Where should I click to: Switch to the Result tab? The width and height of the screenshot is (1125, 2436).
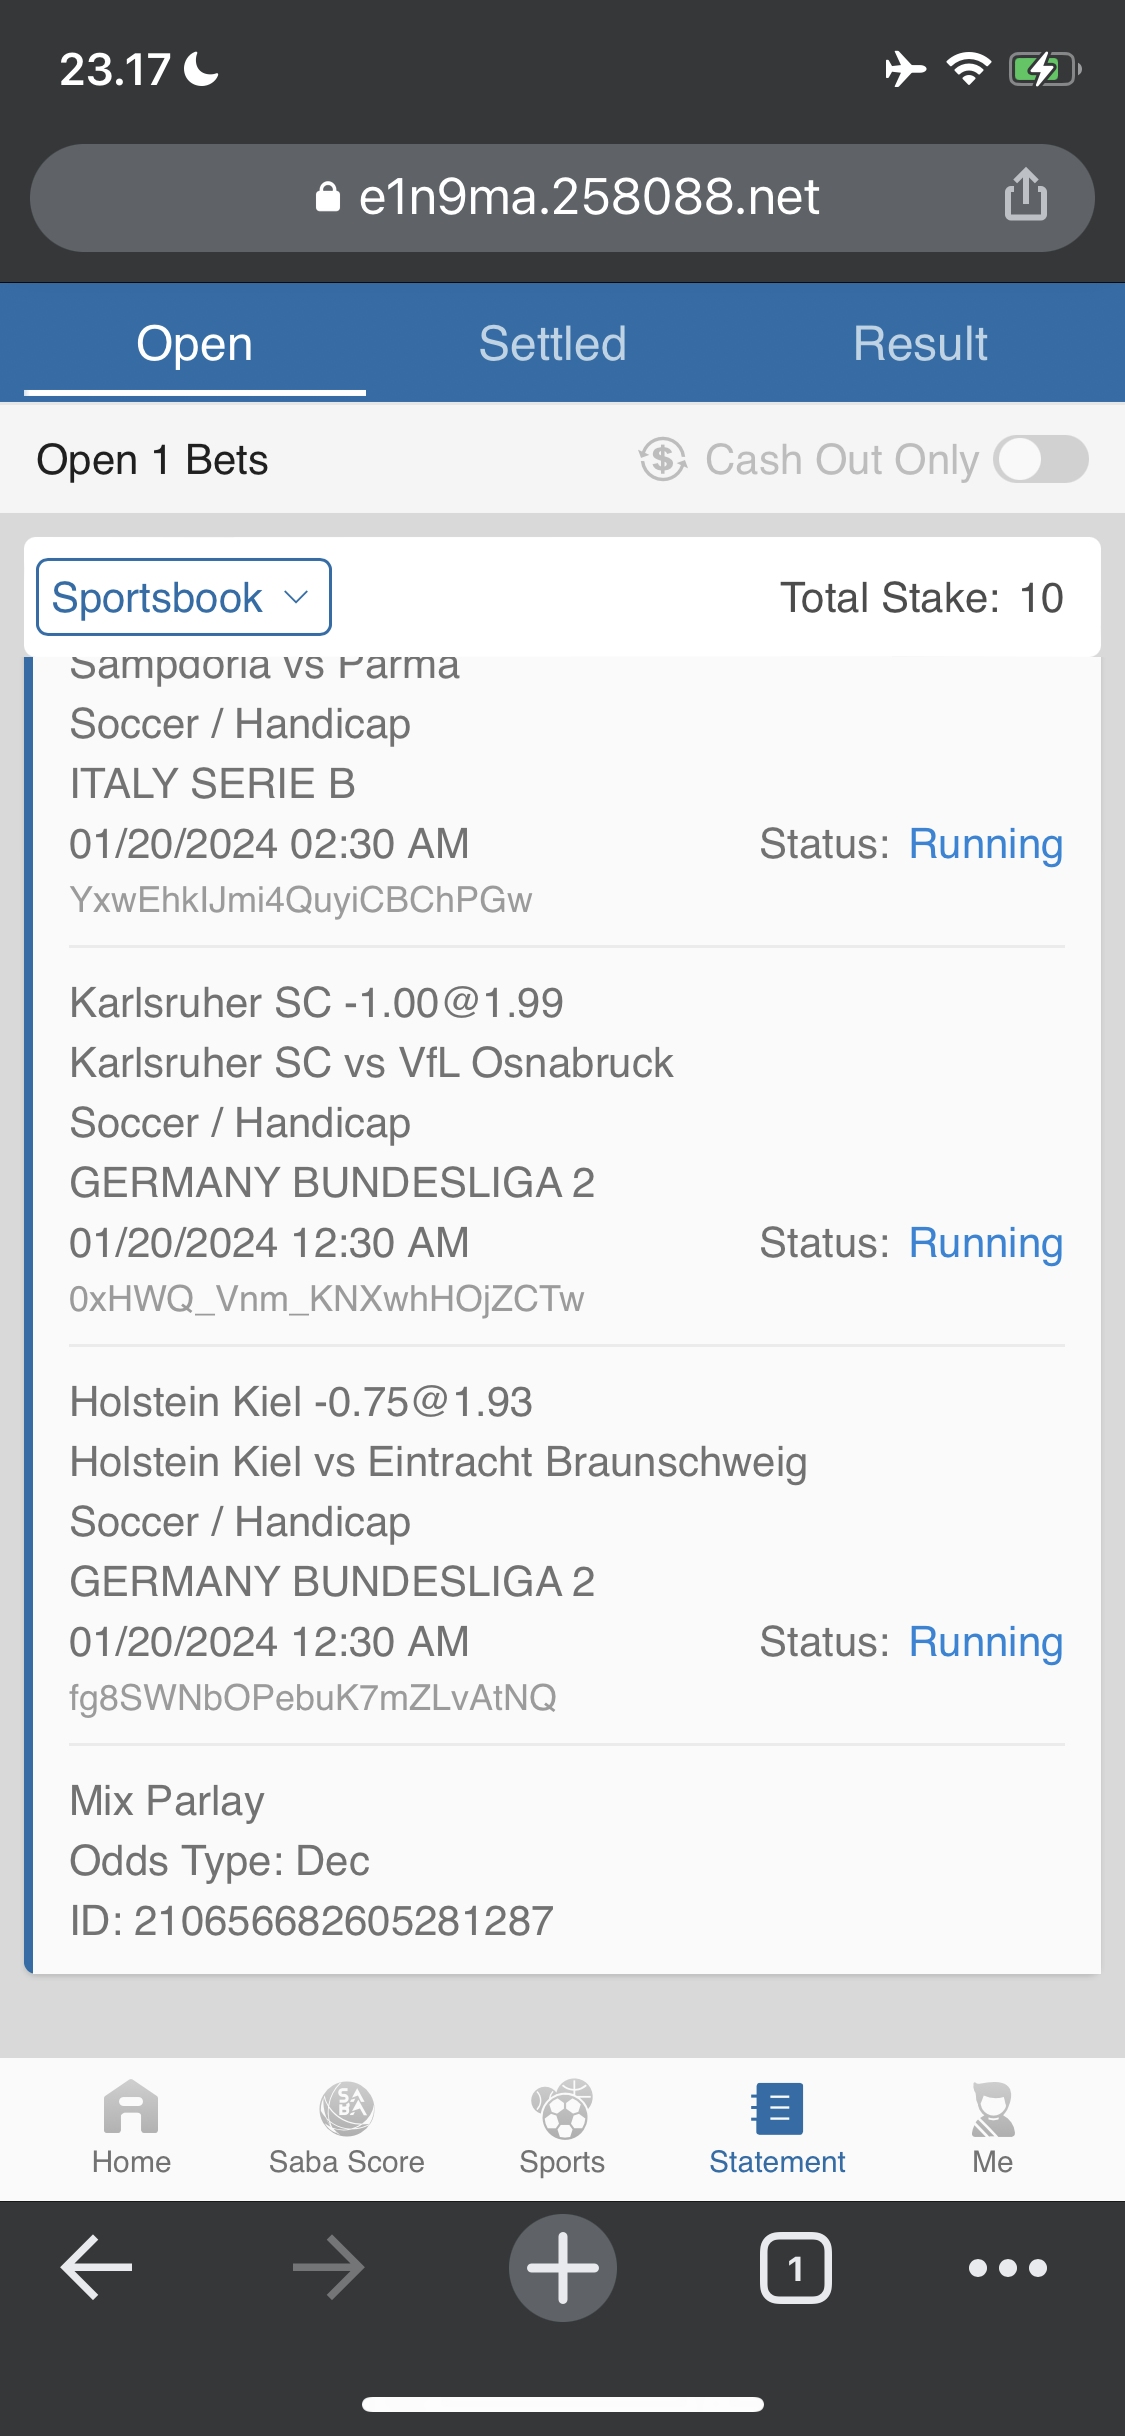(920, 344)
